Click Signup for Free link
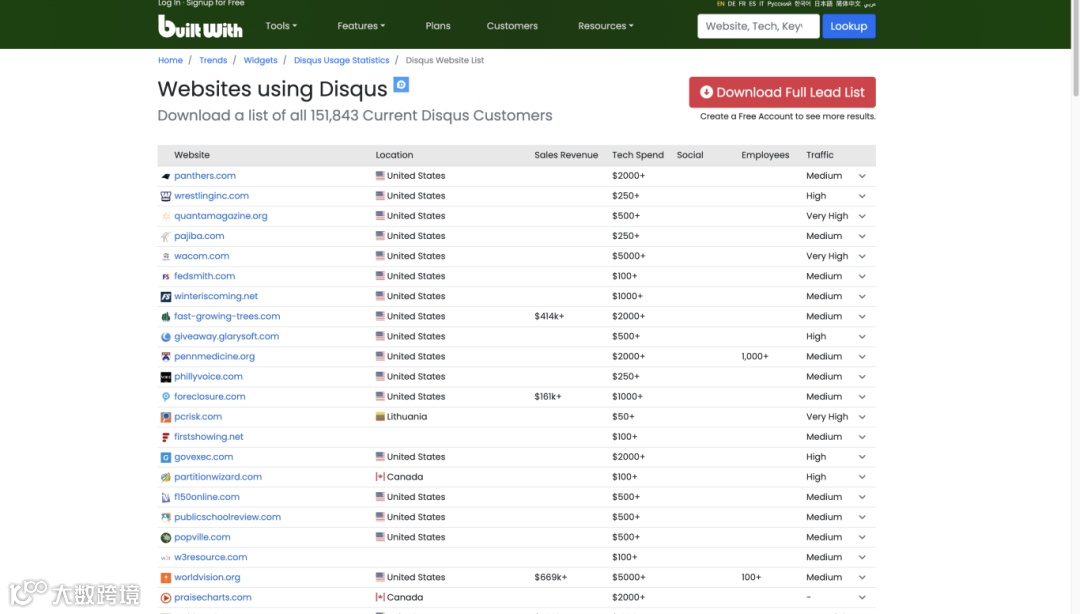The image size is (1080, 614). [x=215, y=3]
